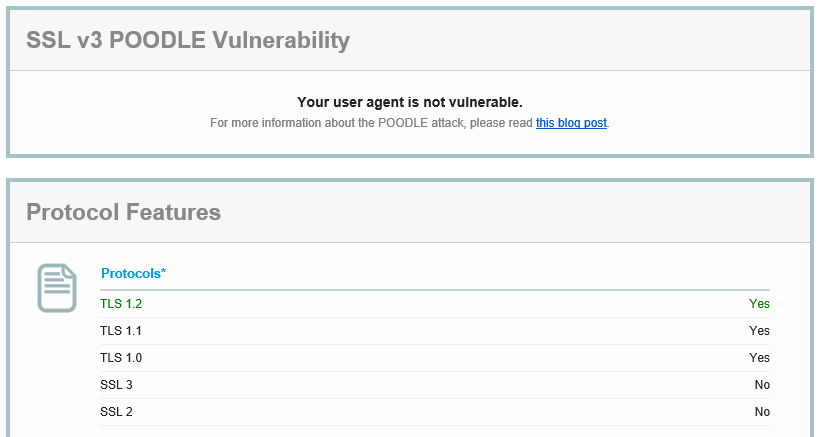Select the TLS 1.2 protocol label
820x437 pixels.
tap(114, 304)
